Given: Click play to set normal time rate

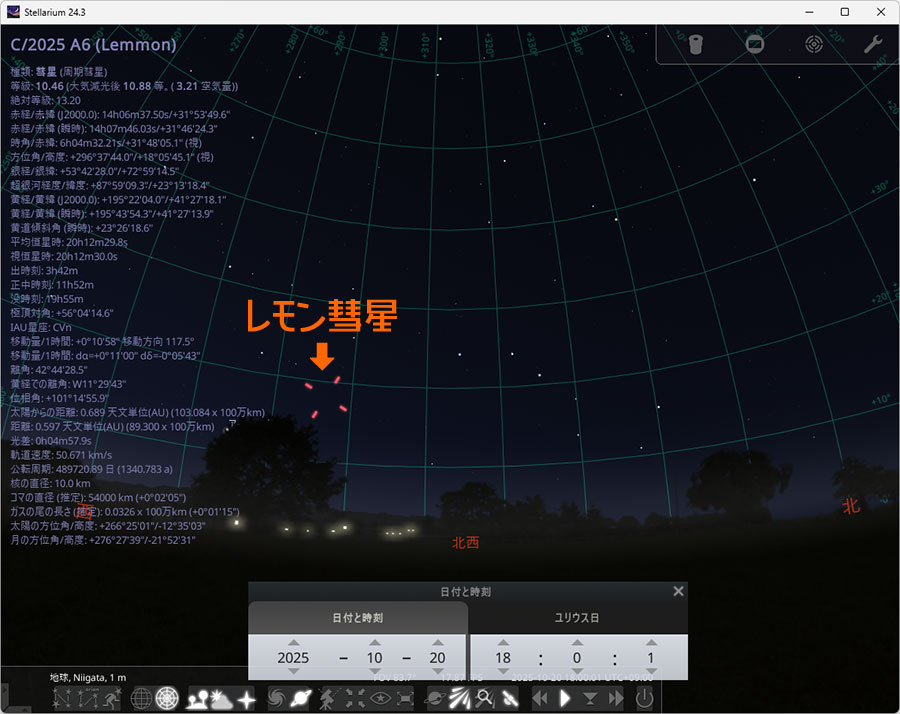Looking at the screenshot, I should pyautogui.click(x=565, y=698).
